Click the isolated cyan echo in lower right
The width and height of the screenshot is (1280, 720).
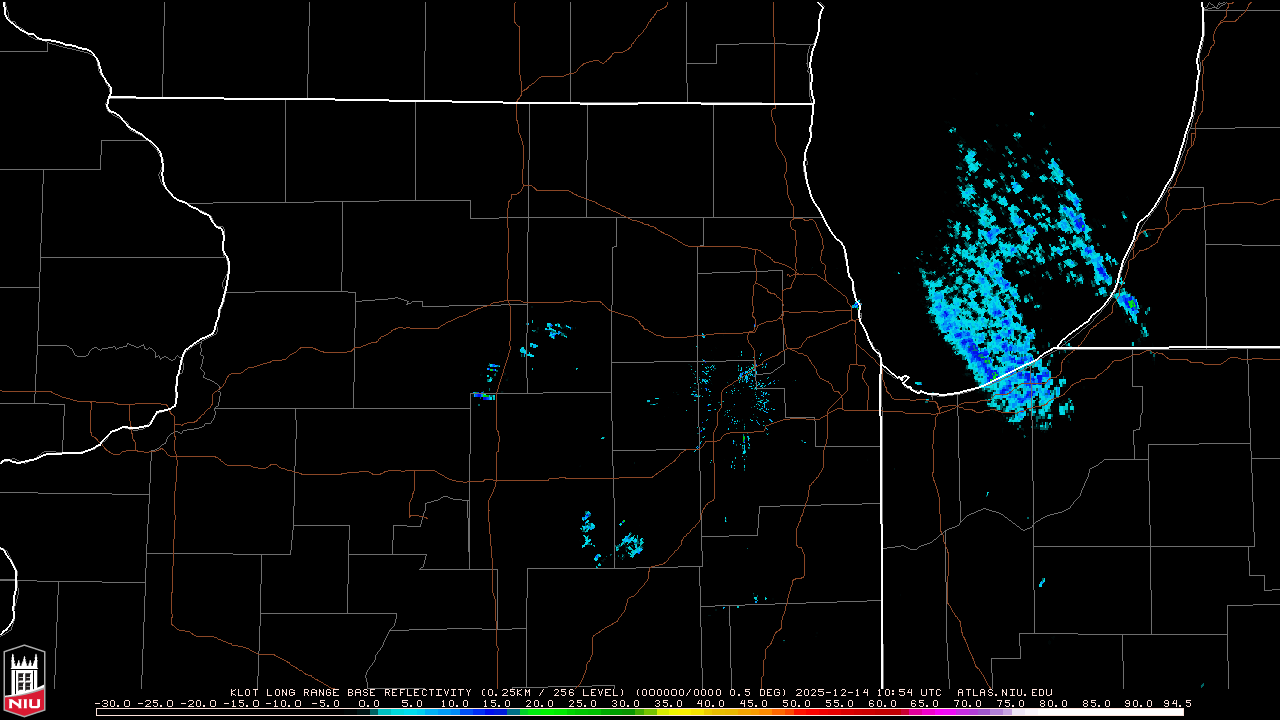click(x=1041, y=582)
